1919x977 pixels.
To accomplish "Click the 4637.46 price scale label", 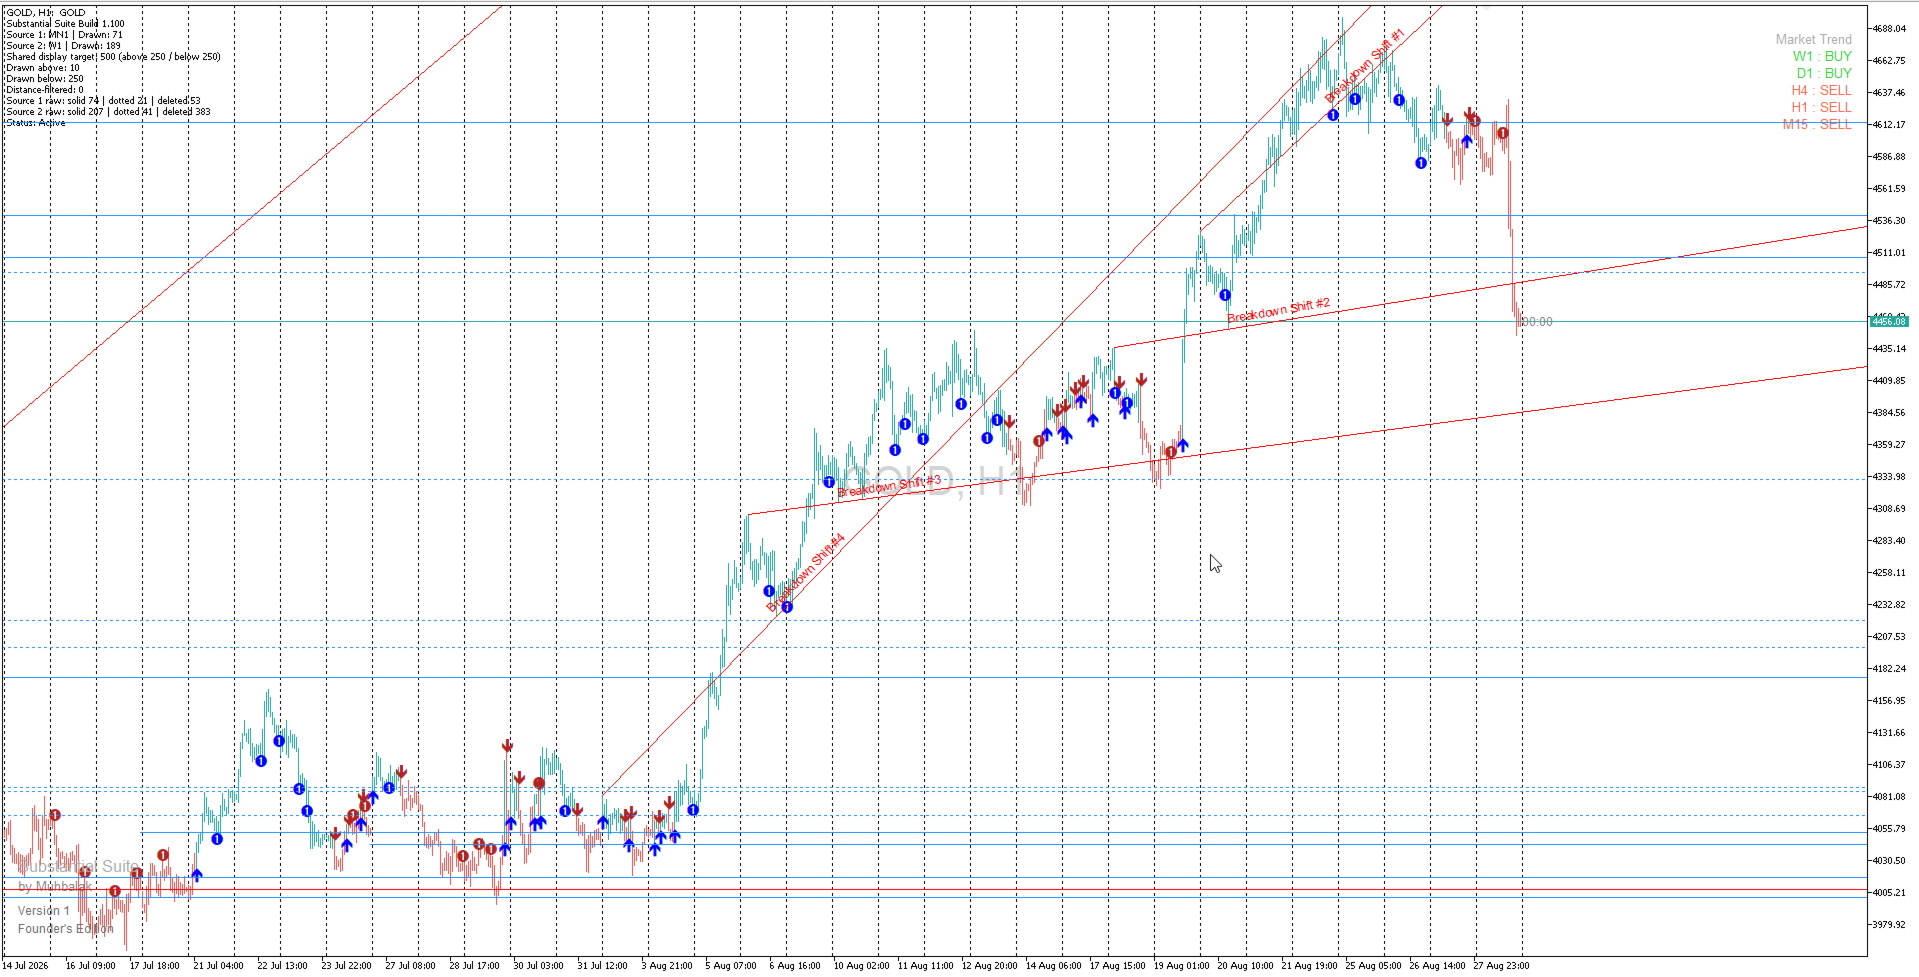I will pyautogui.click(x=1889, y=93).
